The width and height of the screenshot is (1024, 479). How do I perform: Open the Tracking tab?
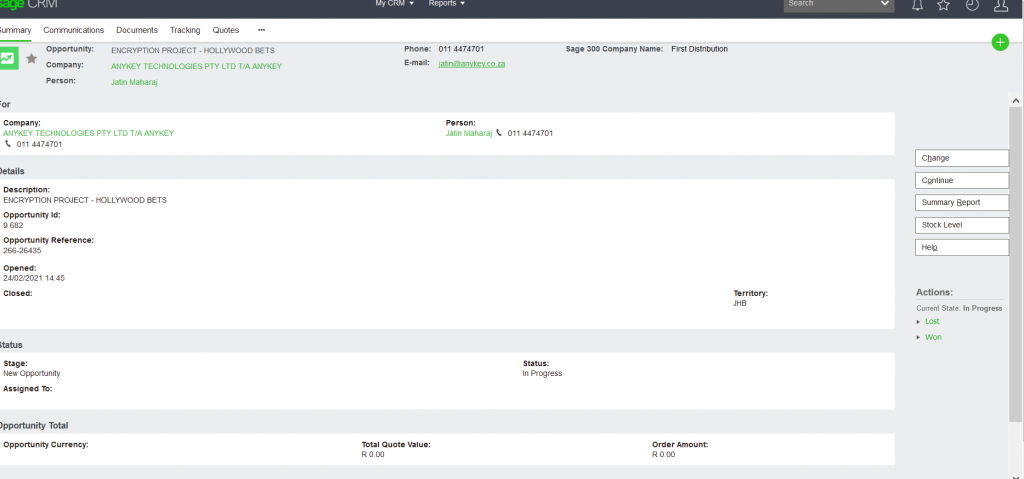pyautogui.click(x=185, y=30)
